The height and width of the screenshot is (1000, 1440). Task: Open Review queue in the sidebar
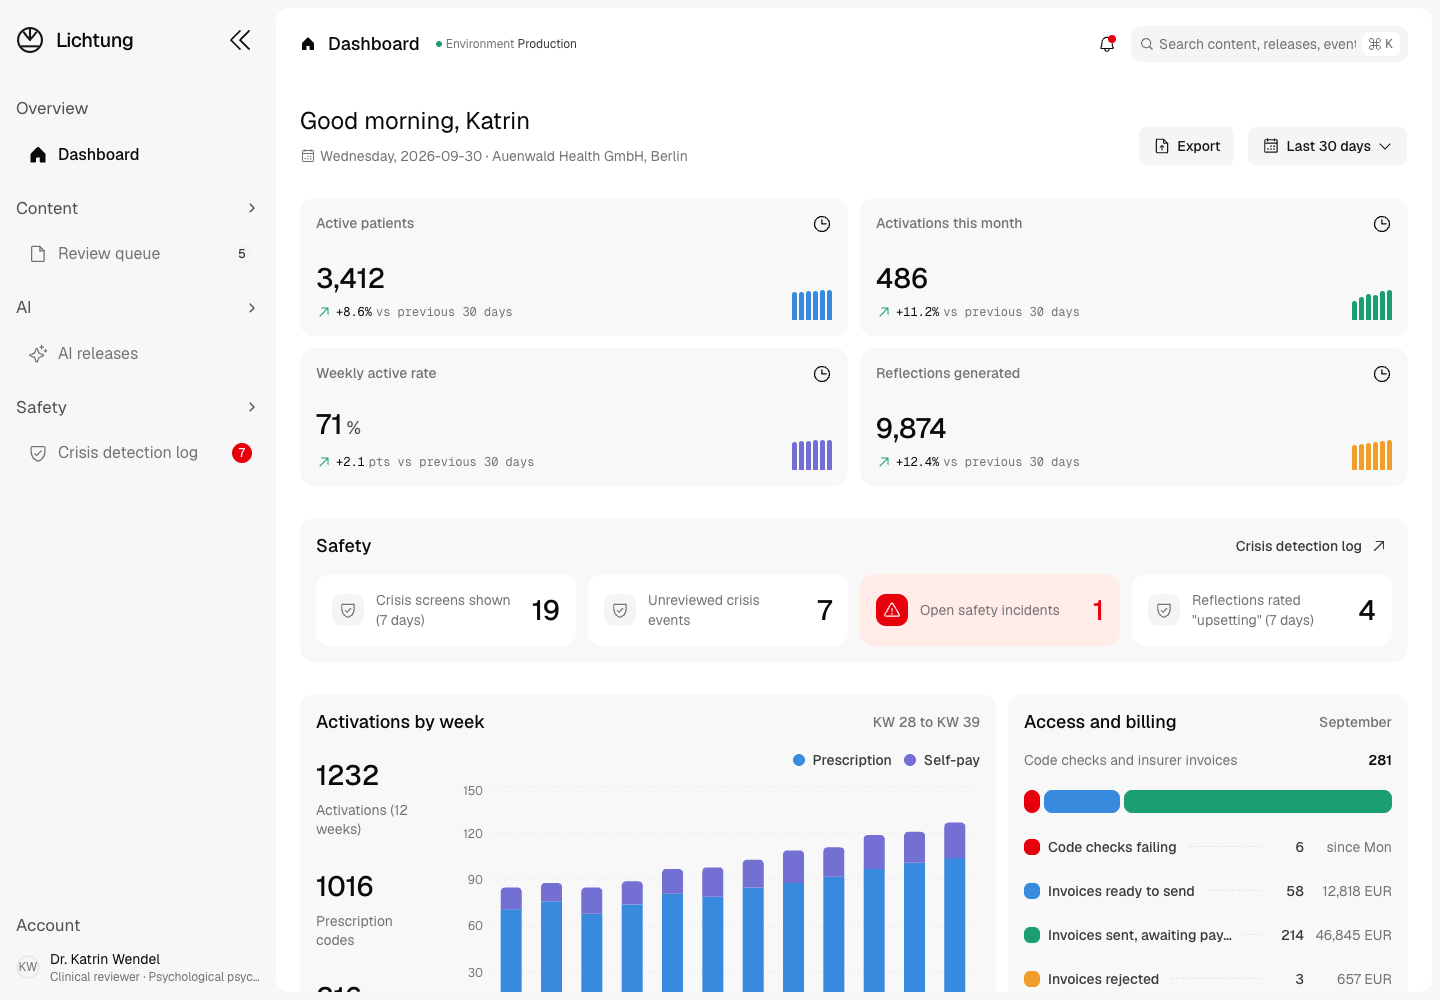tap(136, 253)
